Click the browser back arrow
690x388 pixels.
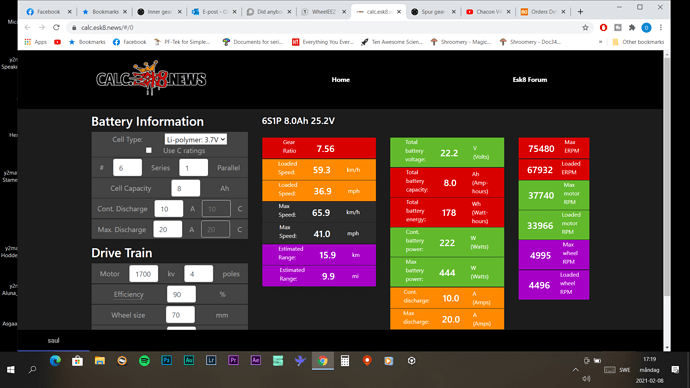[x=28, y=27]
